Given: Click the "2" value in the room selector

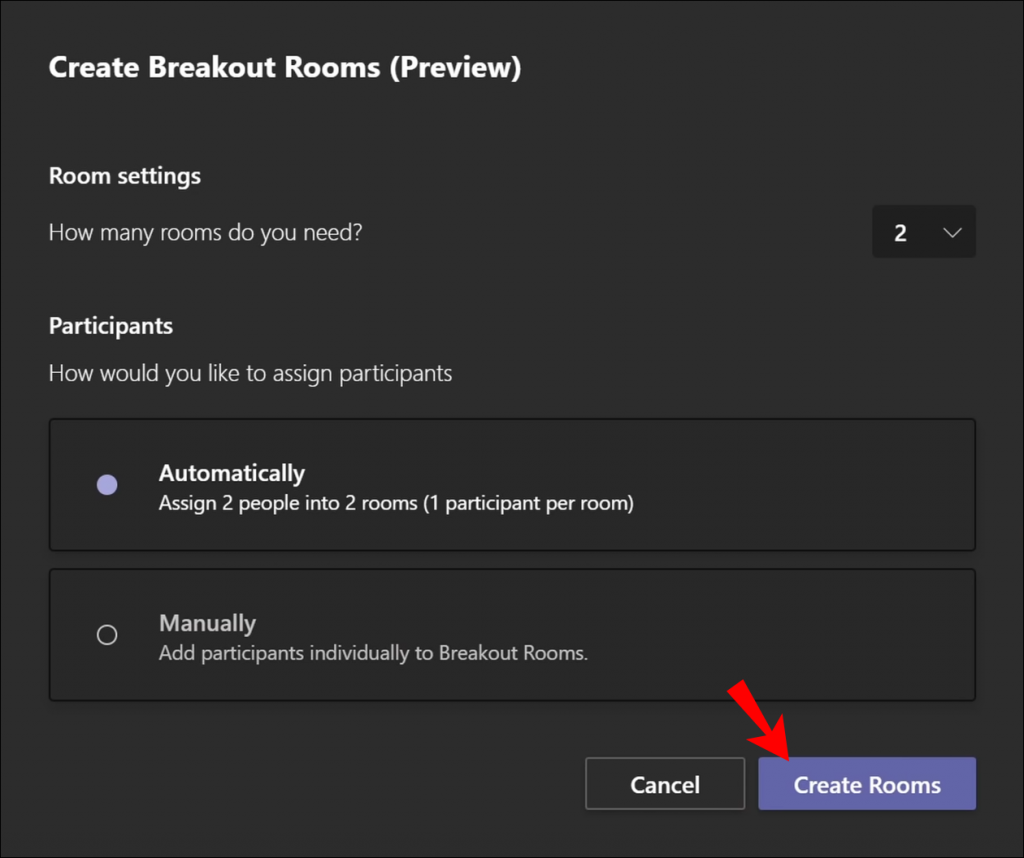Looking at the screenshot, I should coord(899,232).
